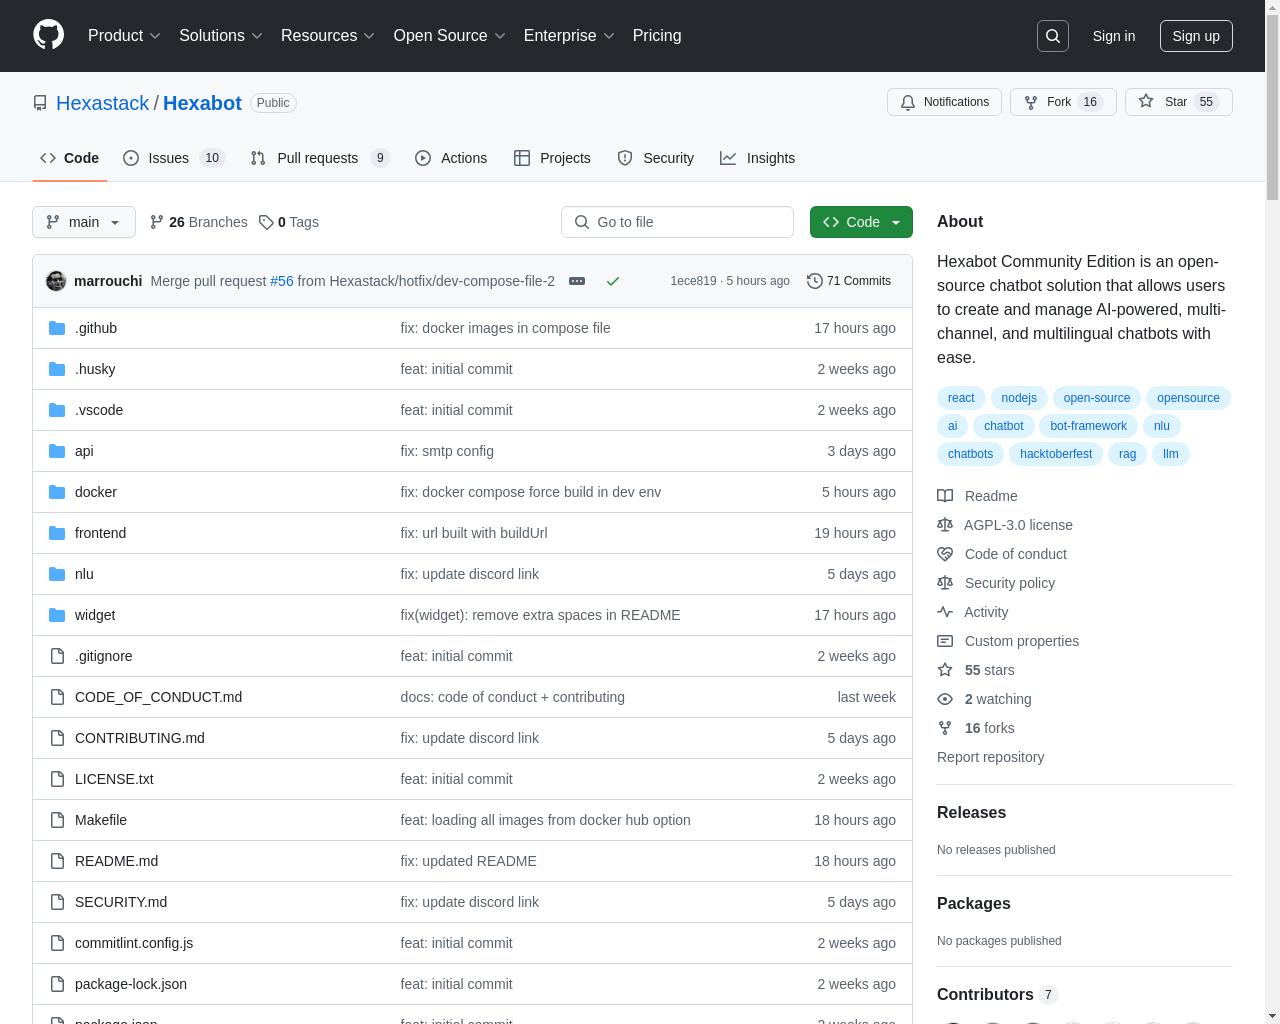
Task: Select the bot-framework topic tag
Action: point(1088,426)
